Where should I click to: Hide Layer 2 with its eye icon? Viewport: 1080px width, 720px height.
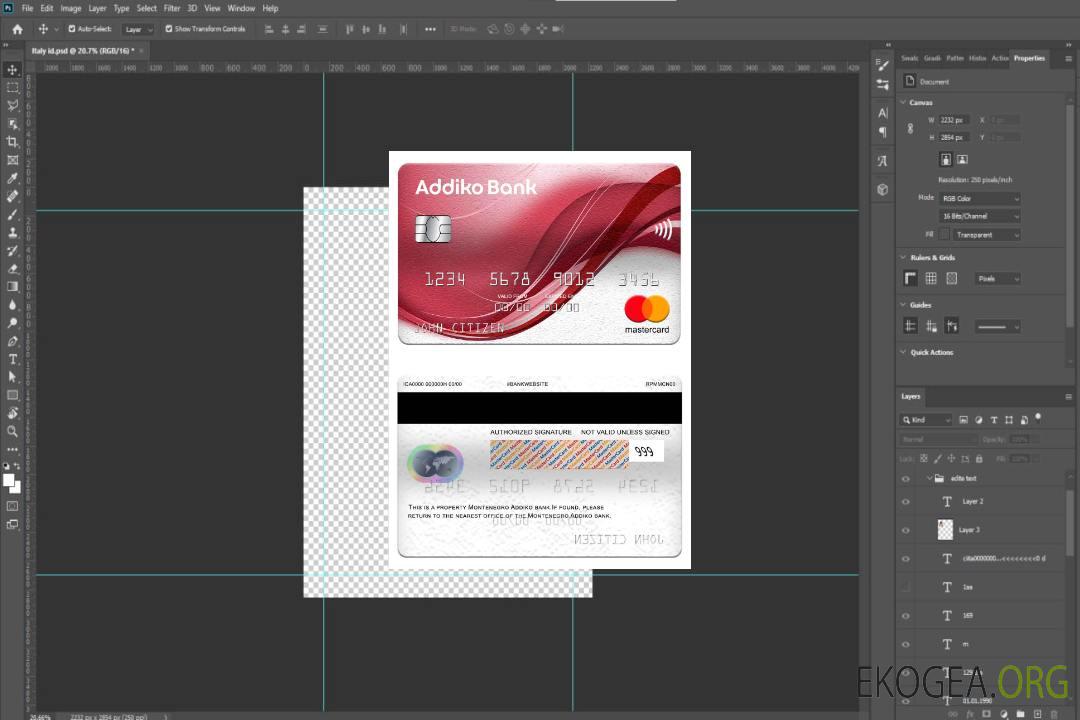click(906, 502)
